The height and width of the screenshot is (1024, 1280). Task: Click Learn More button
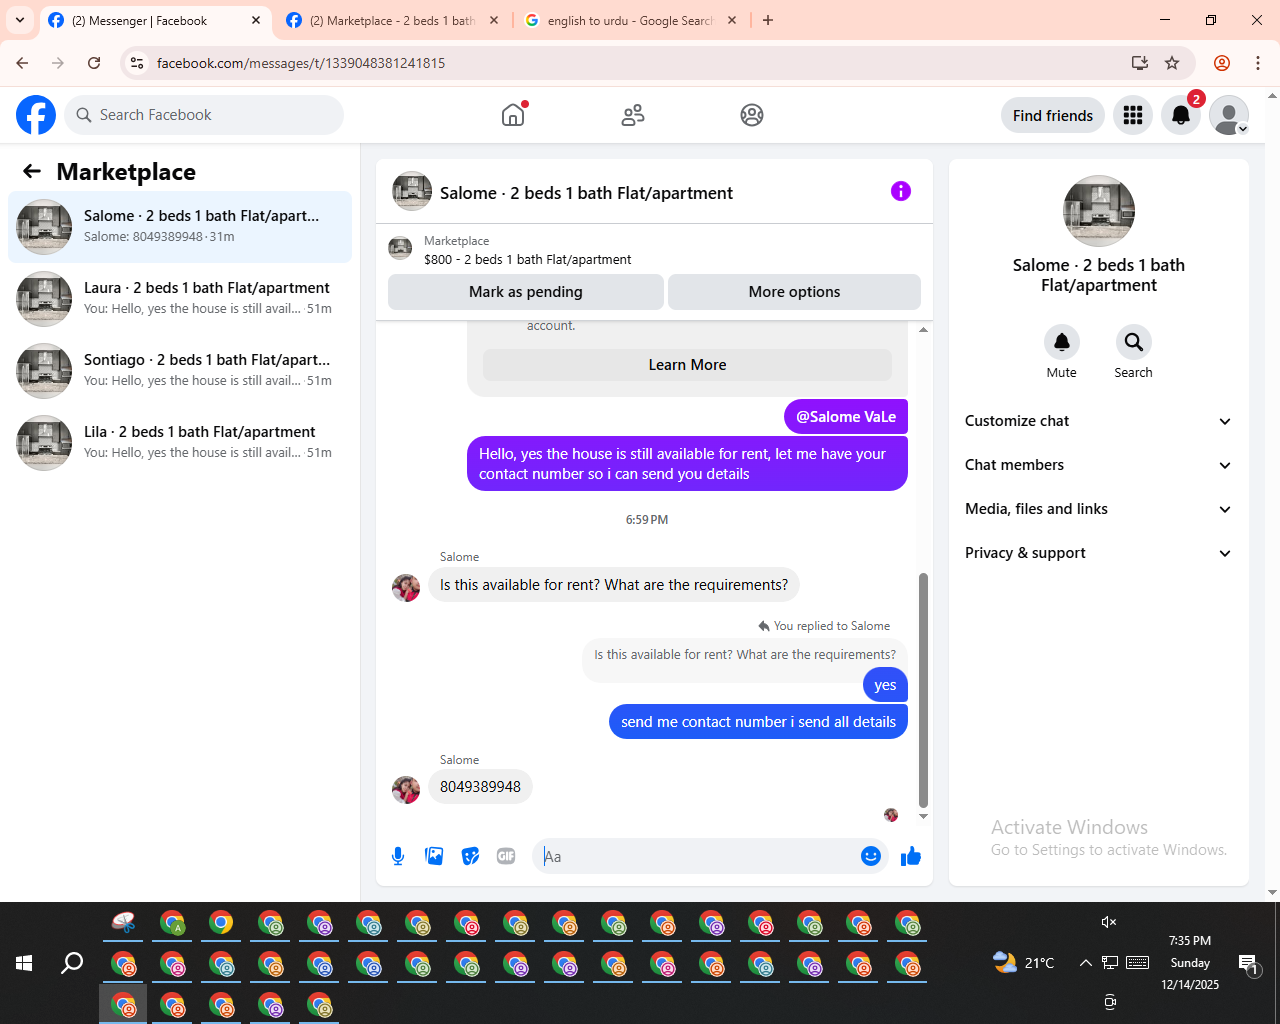(687, 365)
